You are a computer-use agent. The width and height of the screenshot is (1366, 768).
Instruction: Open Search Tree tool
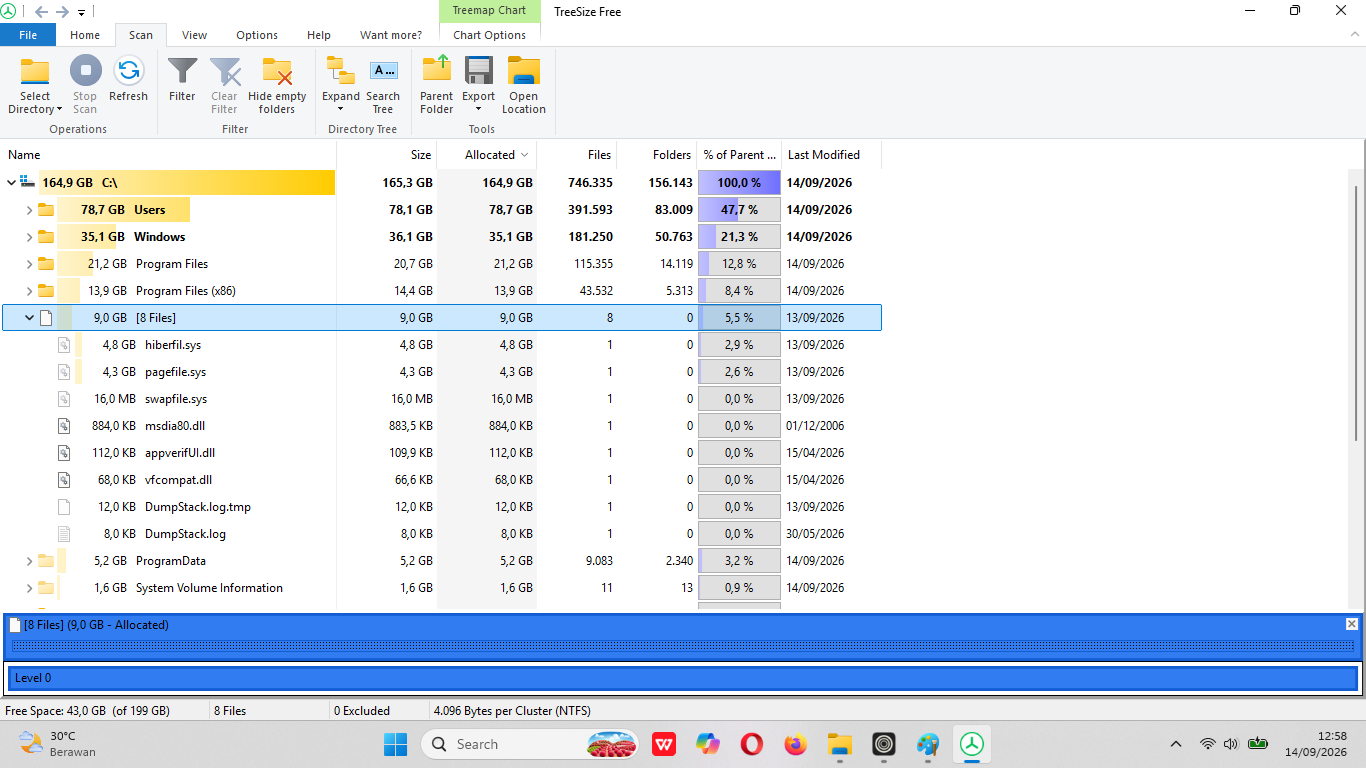tap(383, 86)
